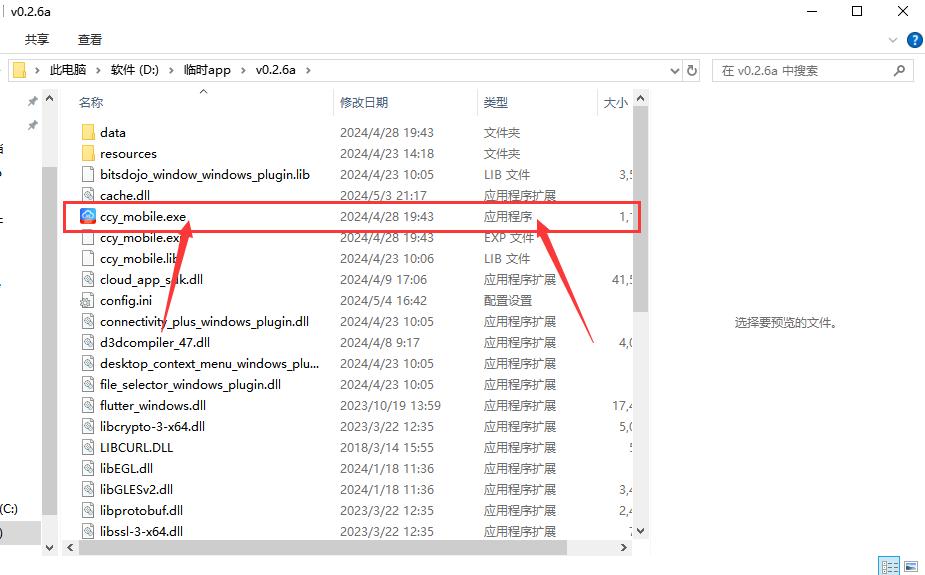
Task: Switch to details view layout
Action: 887,566
